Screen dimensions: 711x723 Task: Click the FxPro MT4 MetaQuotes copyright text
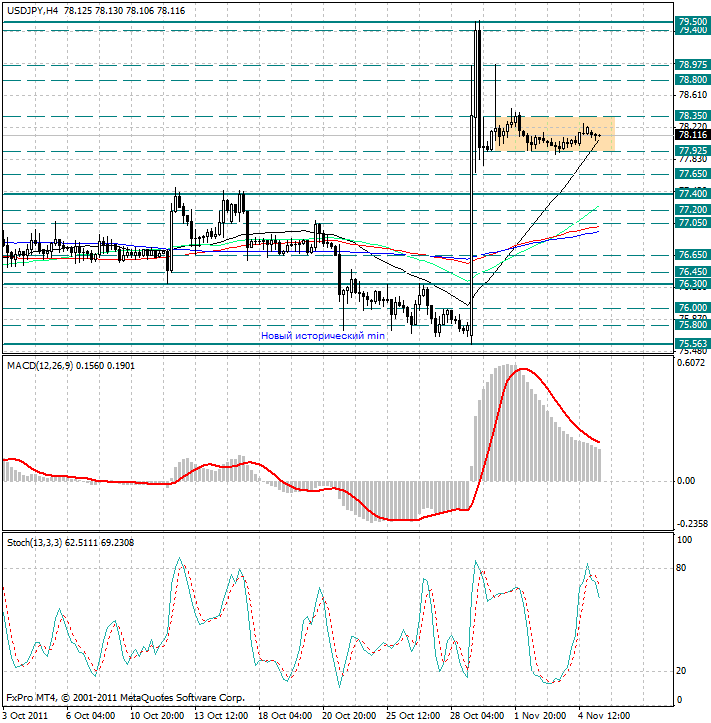125,697
